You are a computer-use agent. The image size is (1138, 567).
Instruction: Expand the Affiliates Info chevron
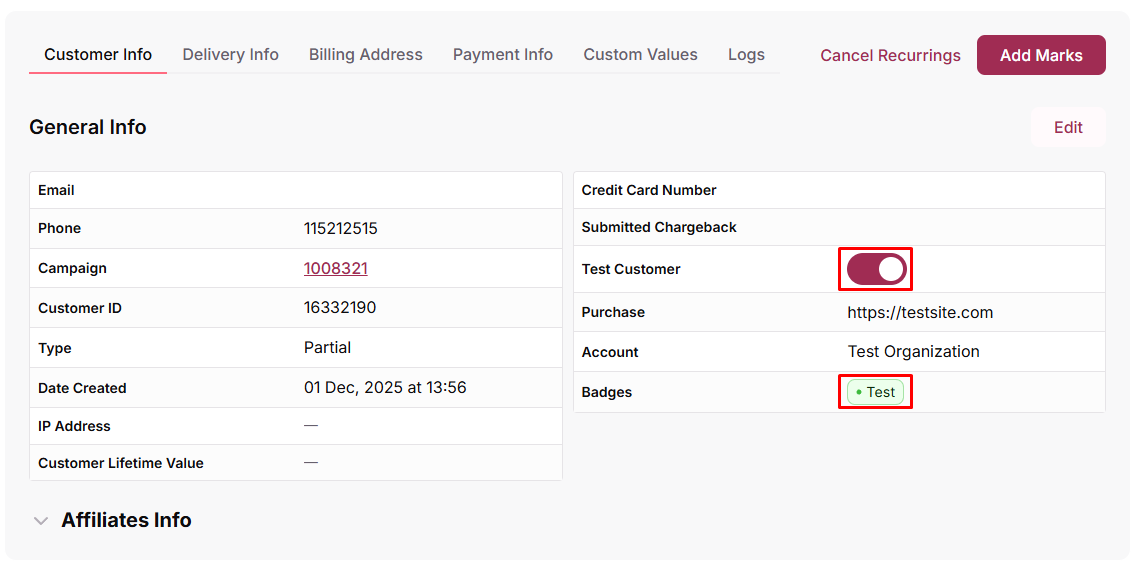click(41, 521)
